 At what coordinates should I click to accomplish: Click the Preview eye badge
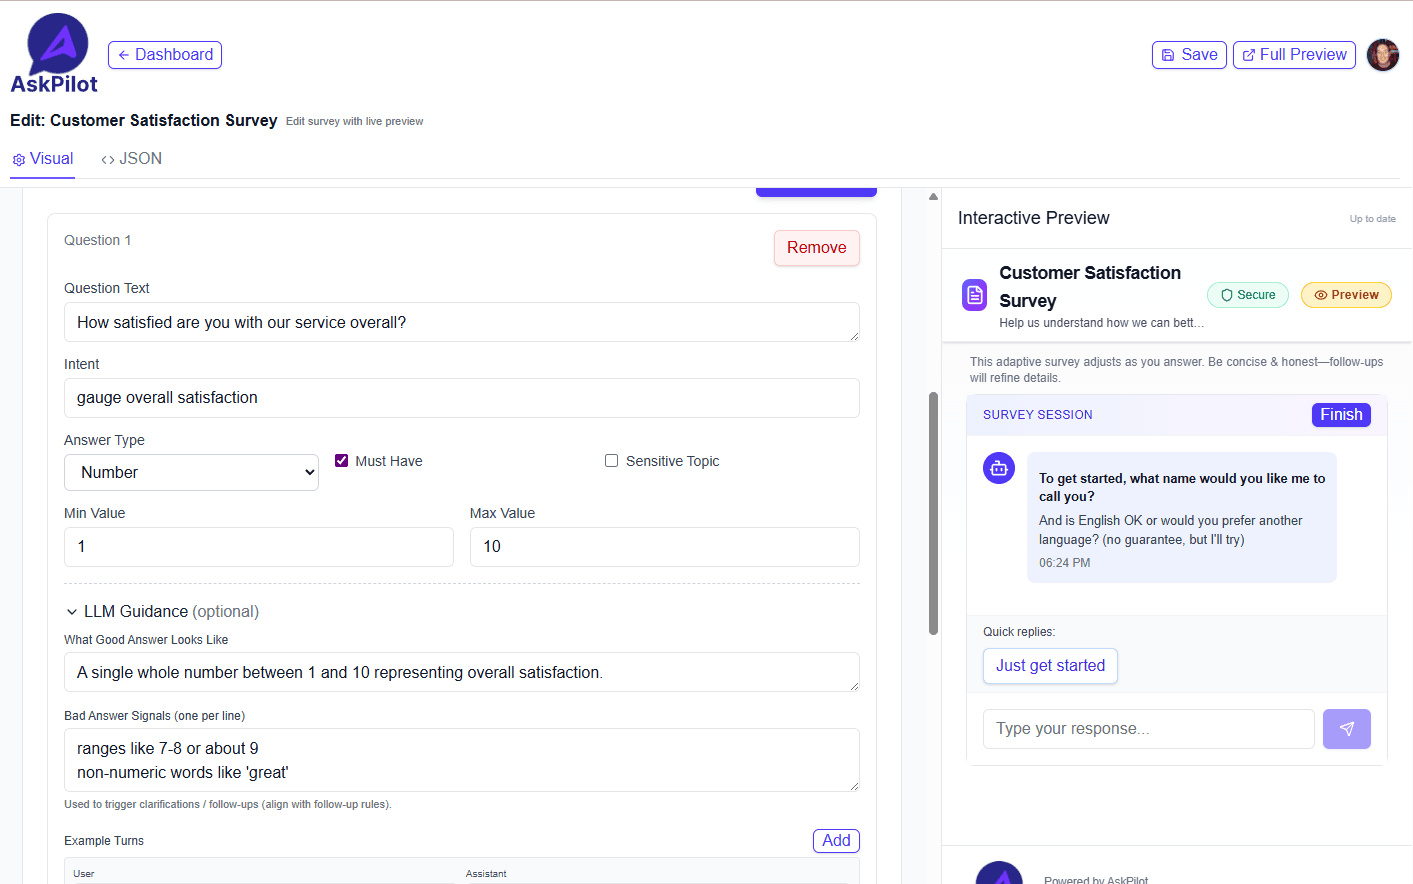pyautogui.click(x=1346, y=294)
